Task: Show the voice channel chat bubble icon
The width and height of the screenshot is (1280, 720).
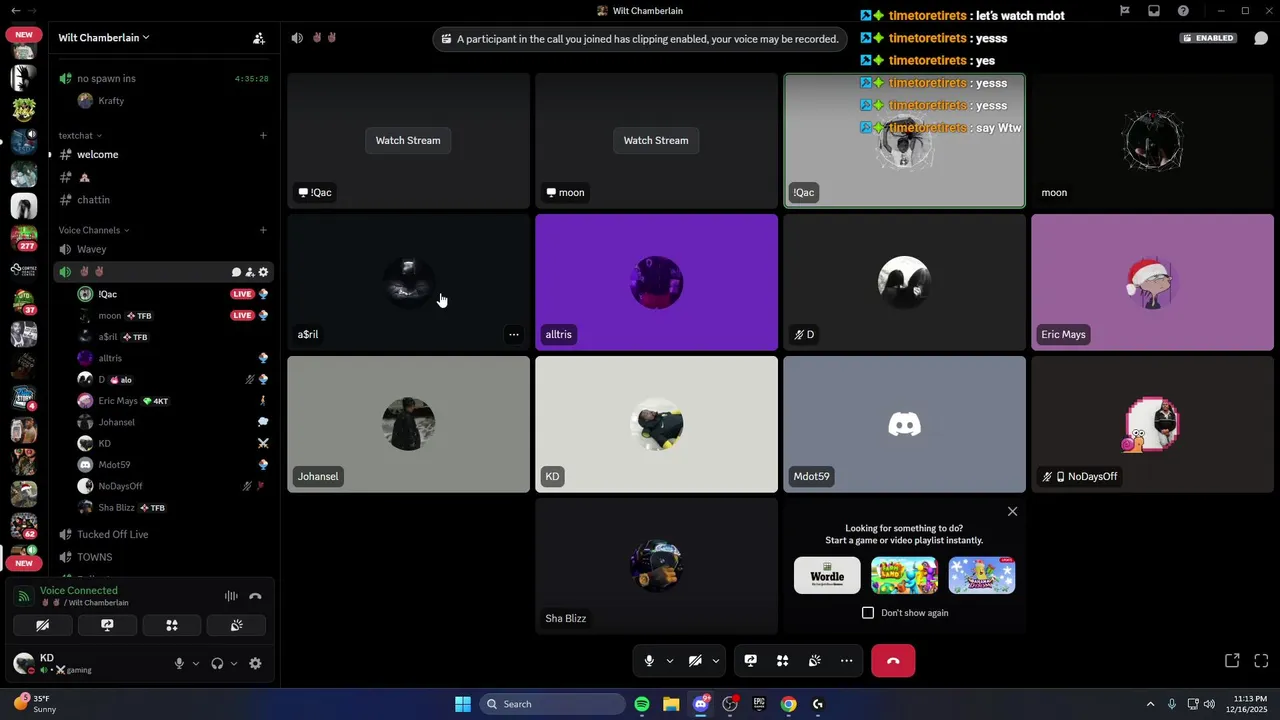Action: (1261, 38)
